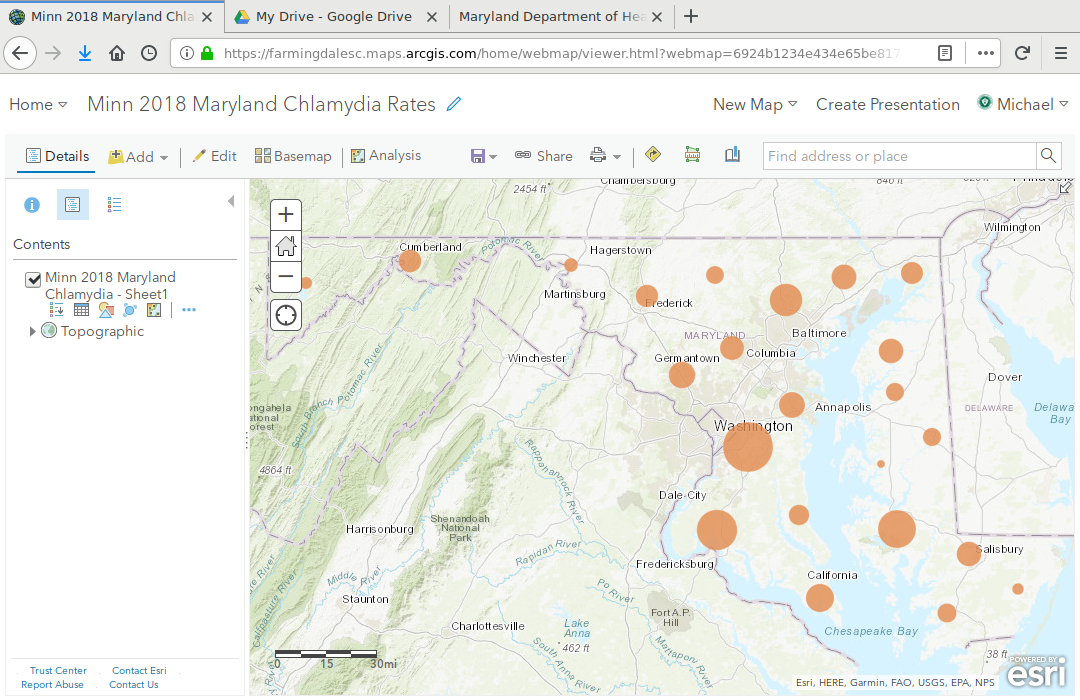Uncheck the Minn 2018 Maryland Chlamydia layer
This screenshot has width=1080, height=700.
coord(34,279)
